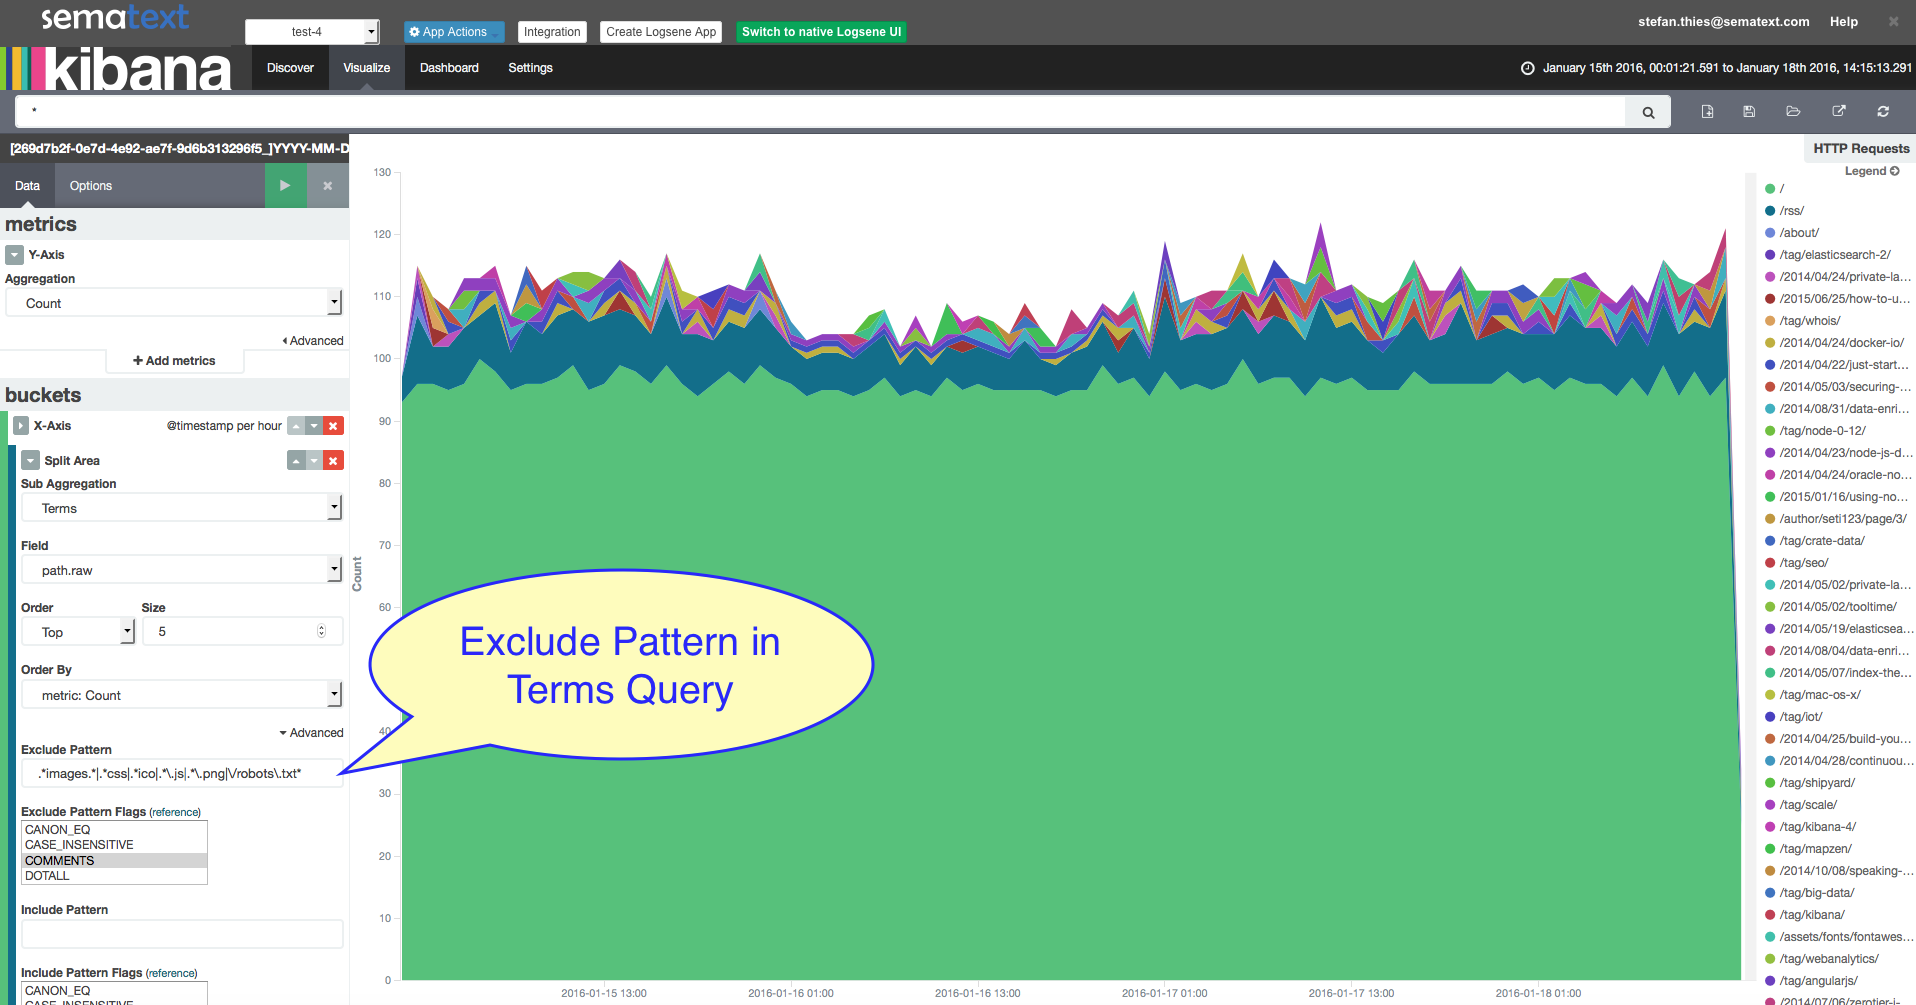The image size is (1916, 1005).
Task: Open the Include Pattern Flags reference link
Action: (x=171, y=974)
